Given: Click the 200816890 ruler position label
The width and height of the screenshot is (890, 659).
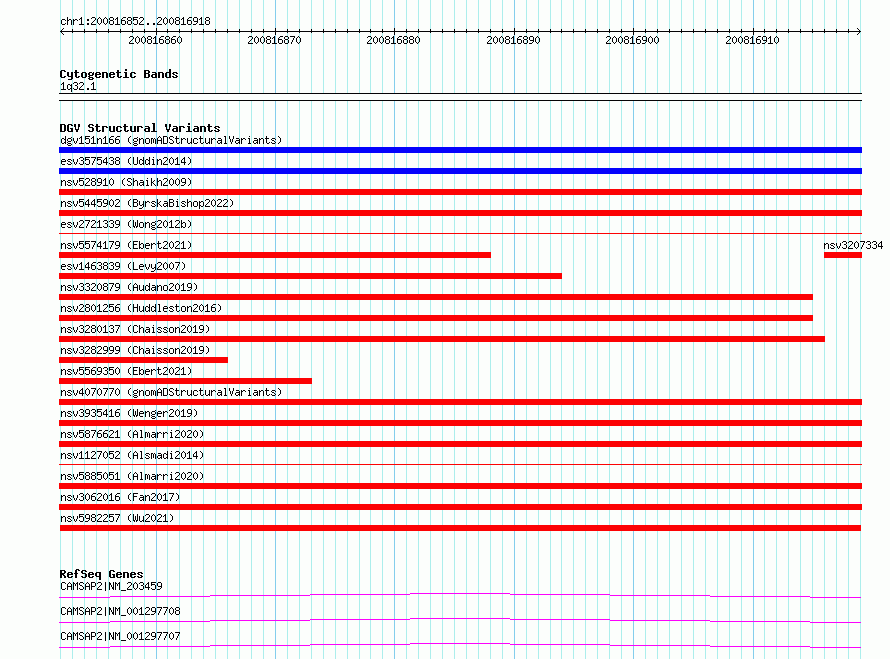Looking at the screenshot, I should pyautogui.click(x=513, y=40).
